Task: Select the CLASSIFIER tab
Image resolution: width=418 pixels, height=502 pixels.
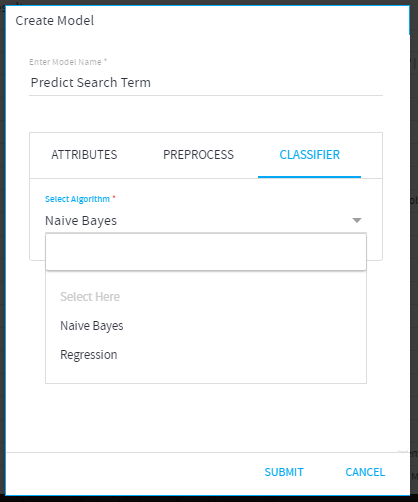Action: (x=309, y=155)
